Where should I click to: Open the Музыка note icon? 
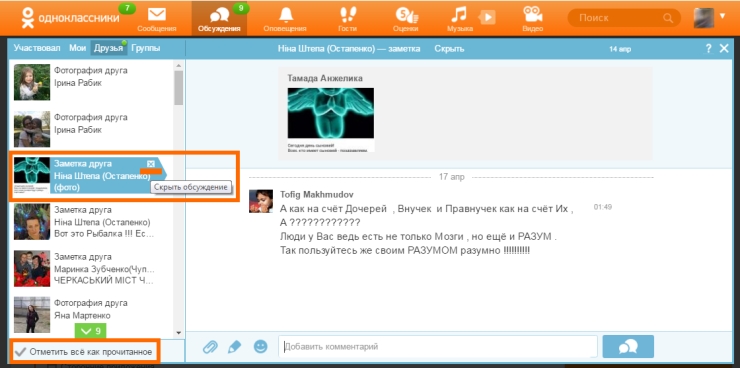click(x=458, y=15)
